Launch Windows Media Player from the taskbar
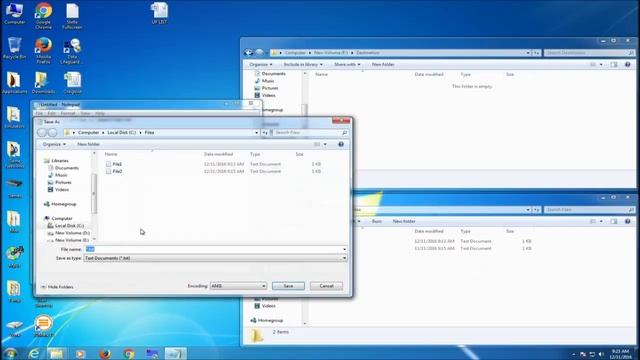Image resolution: width=640 pixels, height=360 pixels. (80, 353)
